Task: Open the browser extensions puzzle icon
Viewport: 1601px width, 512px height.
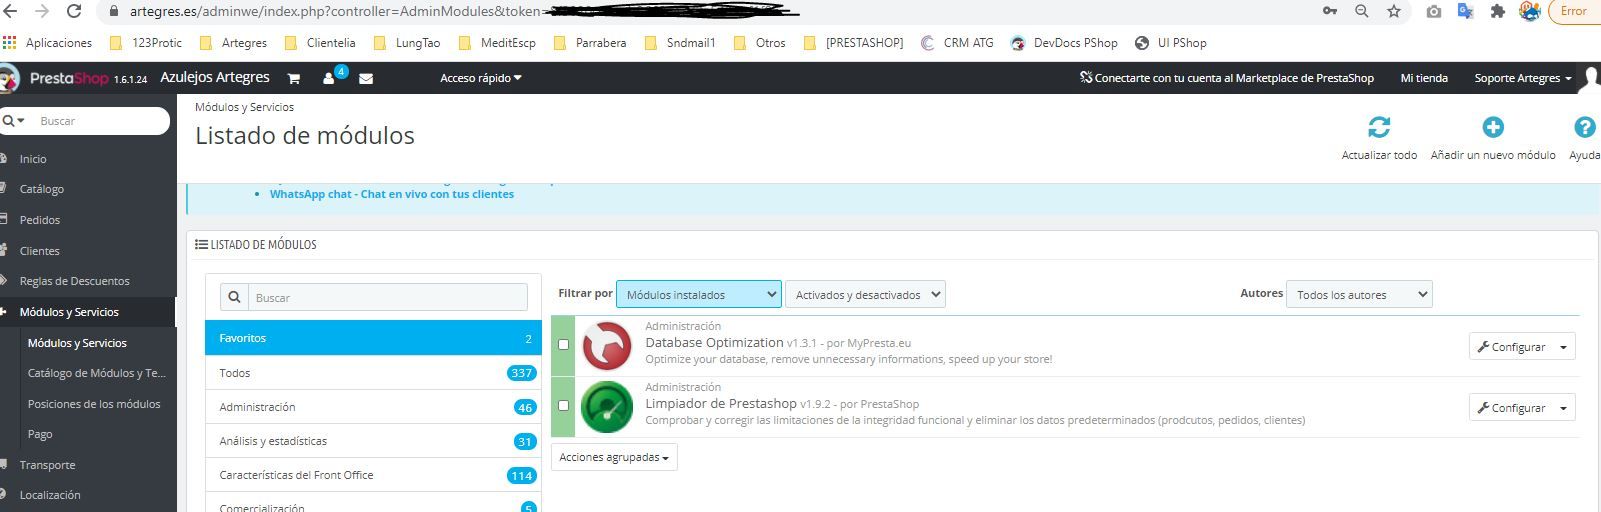Action: pos(1497,11)
